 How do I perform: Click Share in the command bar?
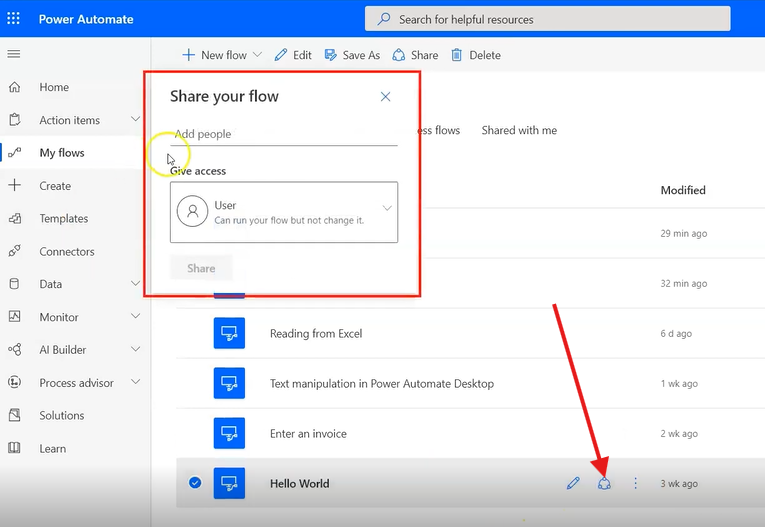[415, 55]
